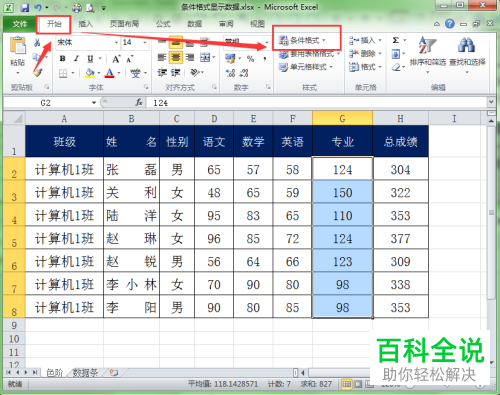Toggle Bold formatting
Viewport: 500px width, 395px height.
click(62, 59)
